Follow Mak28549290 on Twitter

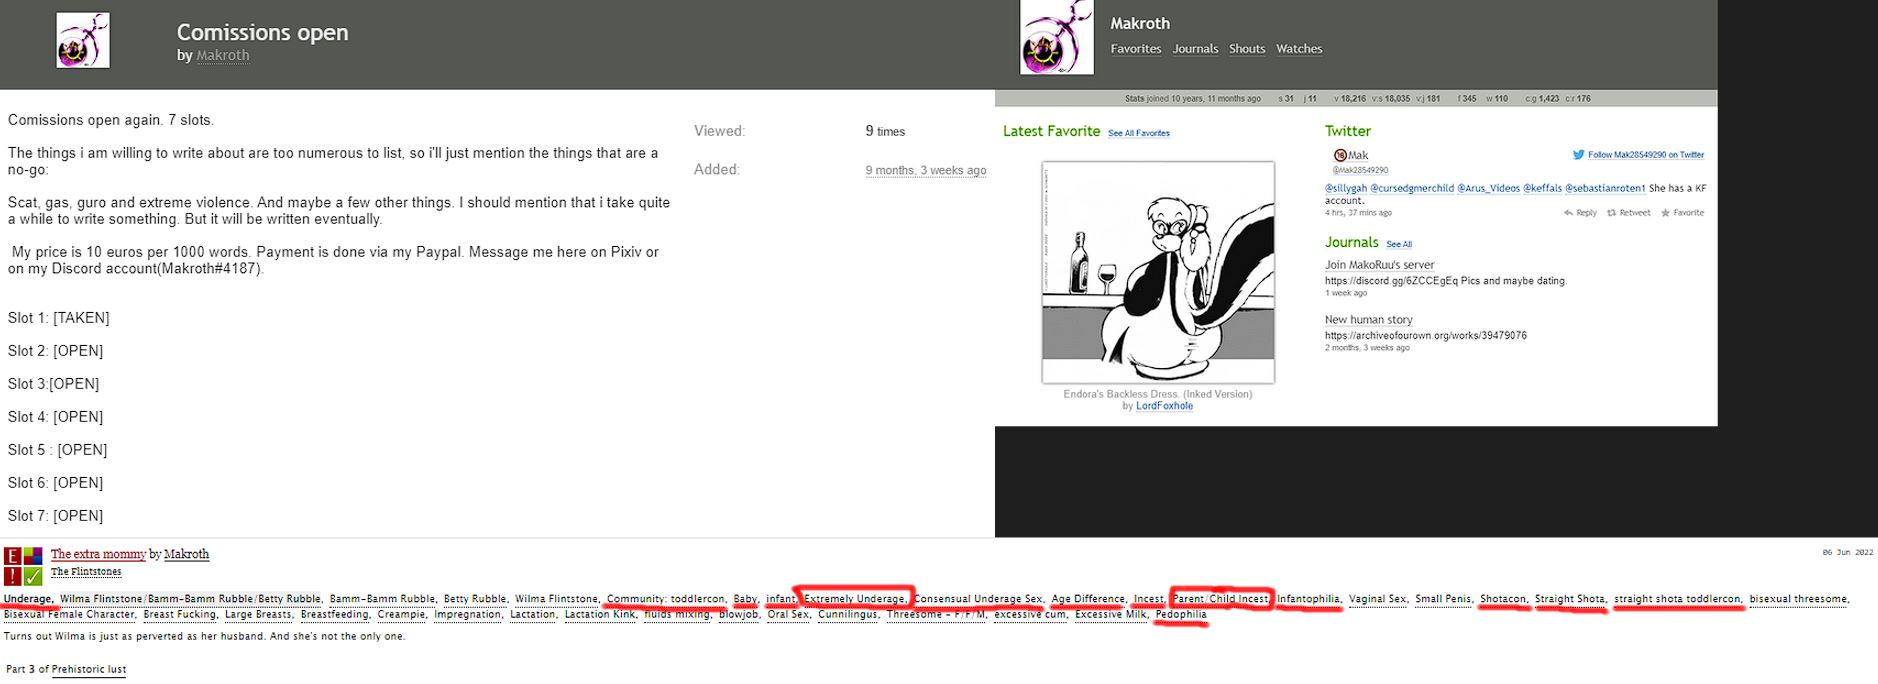(1646, 155)
